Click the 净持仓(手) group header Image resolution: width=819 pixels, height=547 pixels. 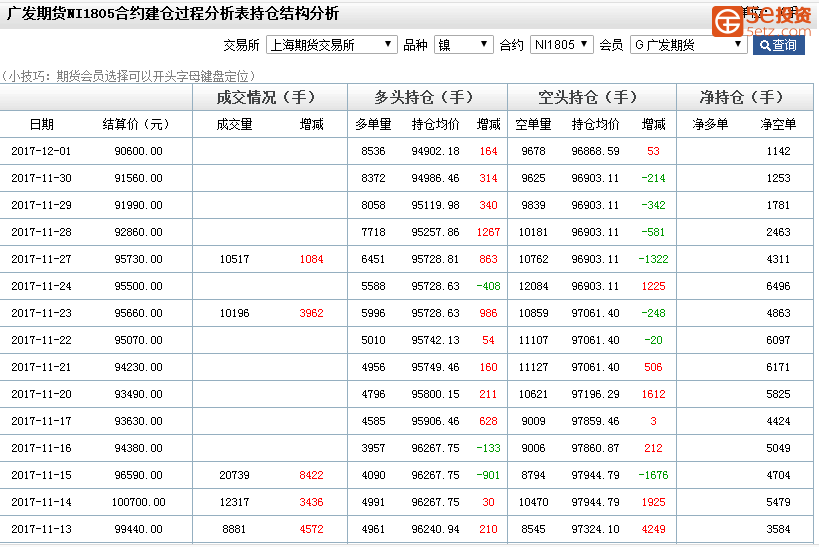pos(742,97)
